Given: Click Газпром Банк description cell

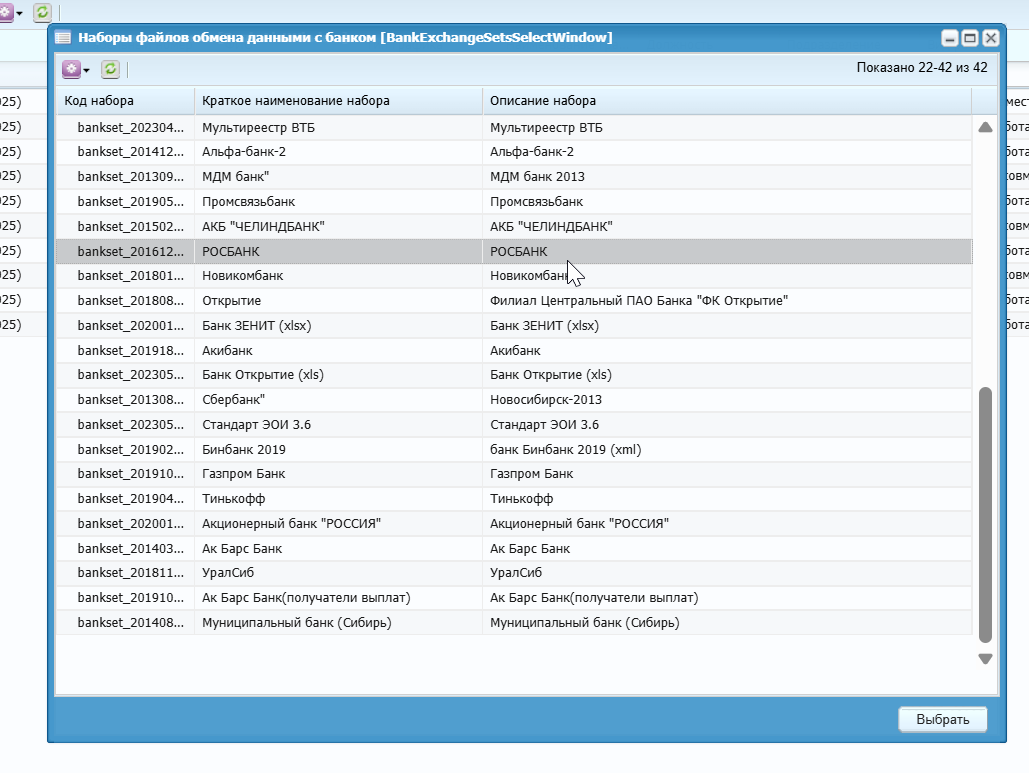Looking at the screenshot, I should [726, 474].
